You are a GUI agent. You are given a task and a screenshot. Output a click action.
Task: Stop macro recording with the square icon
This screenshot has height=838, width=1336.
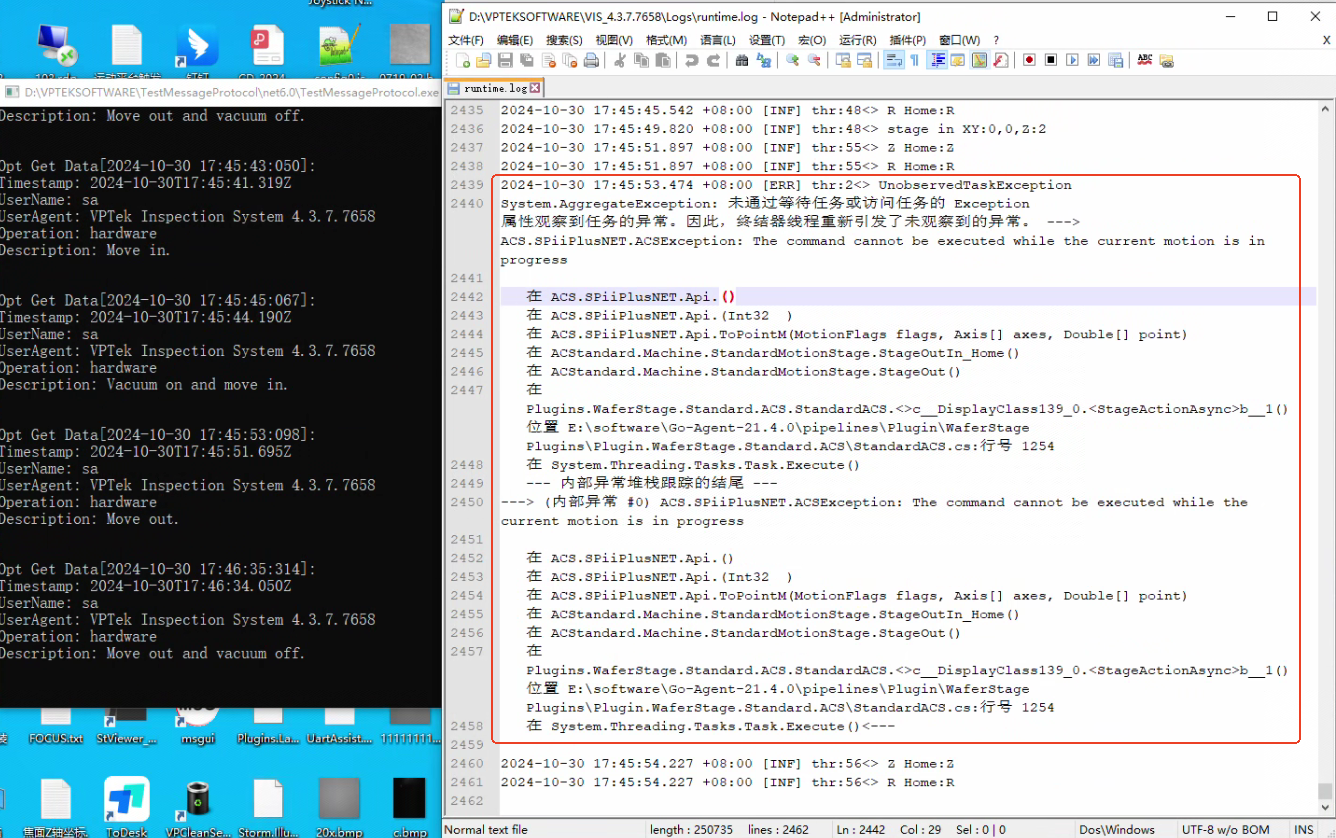1051,60
